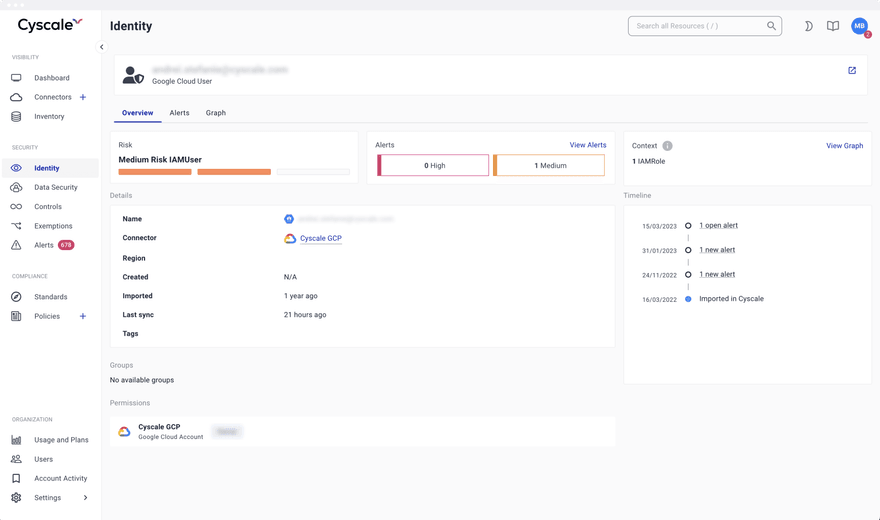Open the documentation book icon
This screenshot has height=520, width=880.
click(x=833, y=26)
